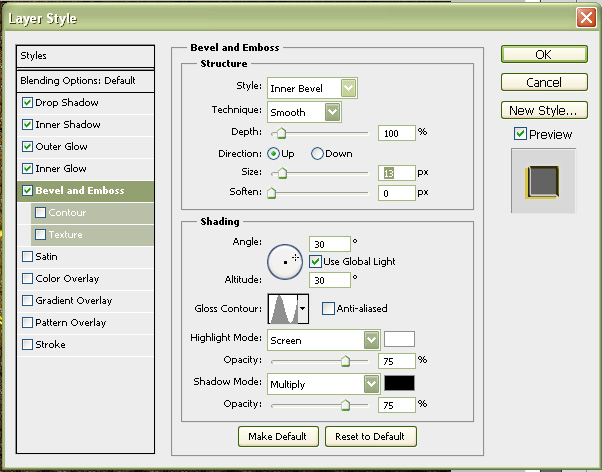Select the Drop Shadow label in the list
This screenshot has height=472, width=602.
67,103
